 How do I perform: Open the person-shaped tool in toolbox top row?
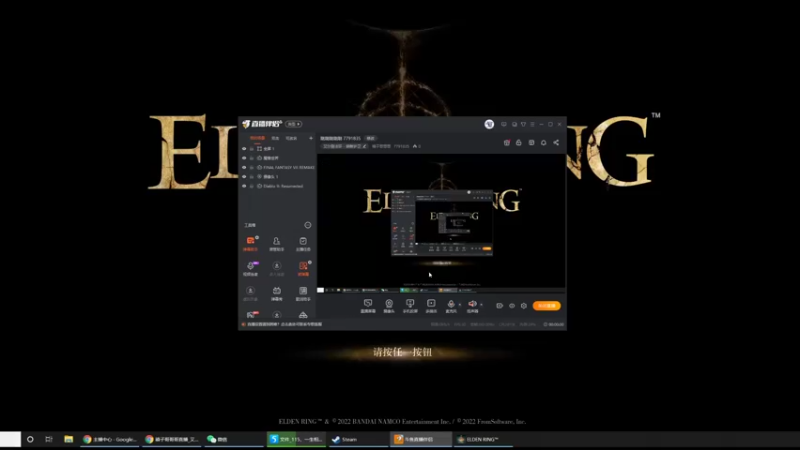[277, 243]
